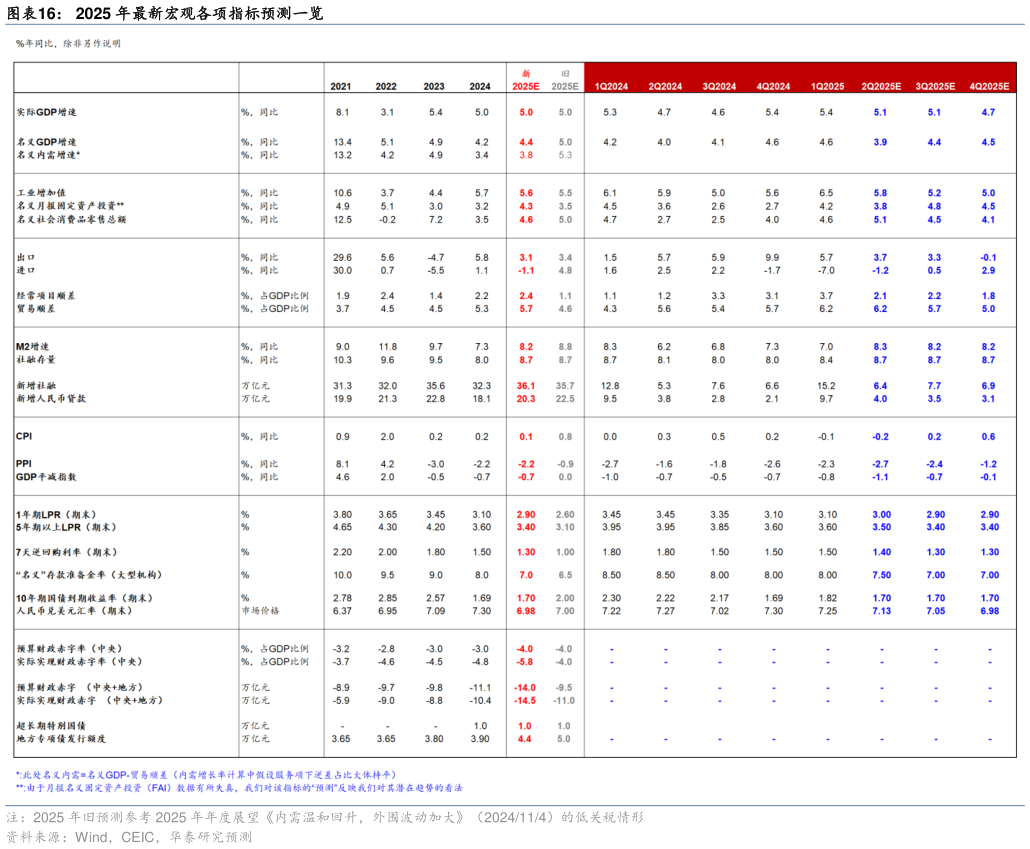Select the gray 旧 2025E column header
Screen dimensions: 1030x849
(x=565, y=81)
